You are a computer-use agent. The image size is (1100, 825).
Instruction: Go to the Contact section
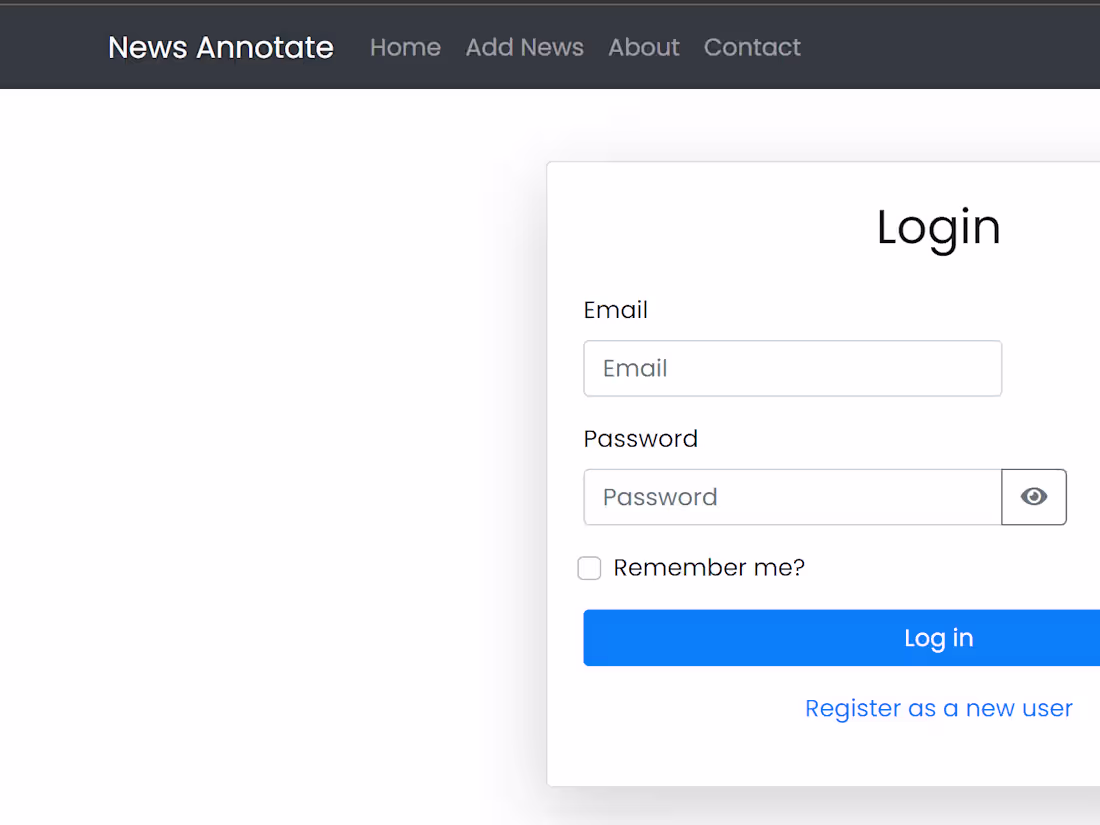752,47
